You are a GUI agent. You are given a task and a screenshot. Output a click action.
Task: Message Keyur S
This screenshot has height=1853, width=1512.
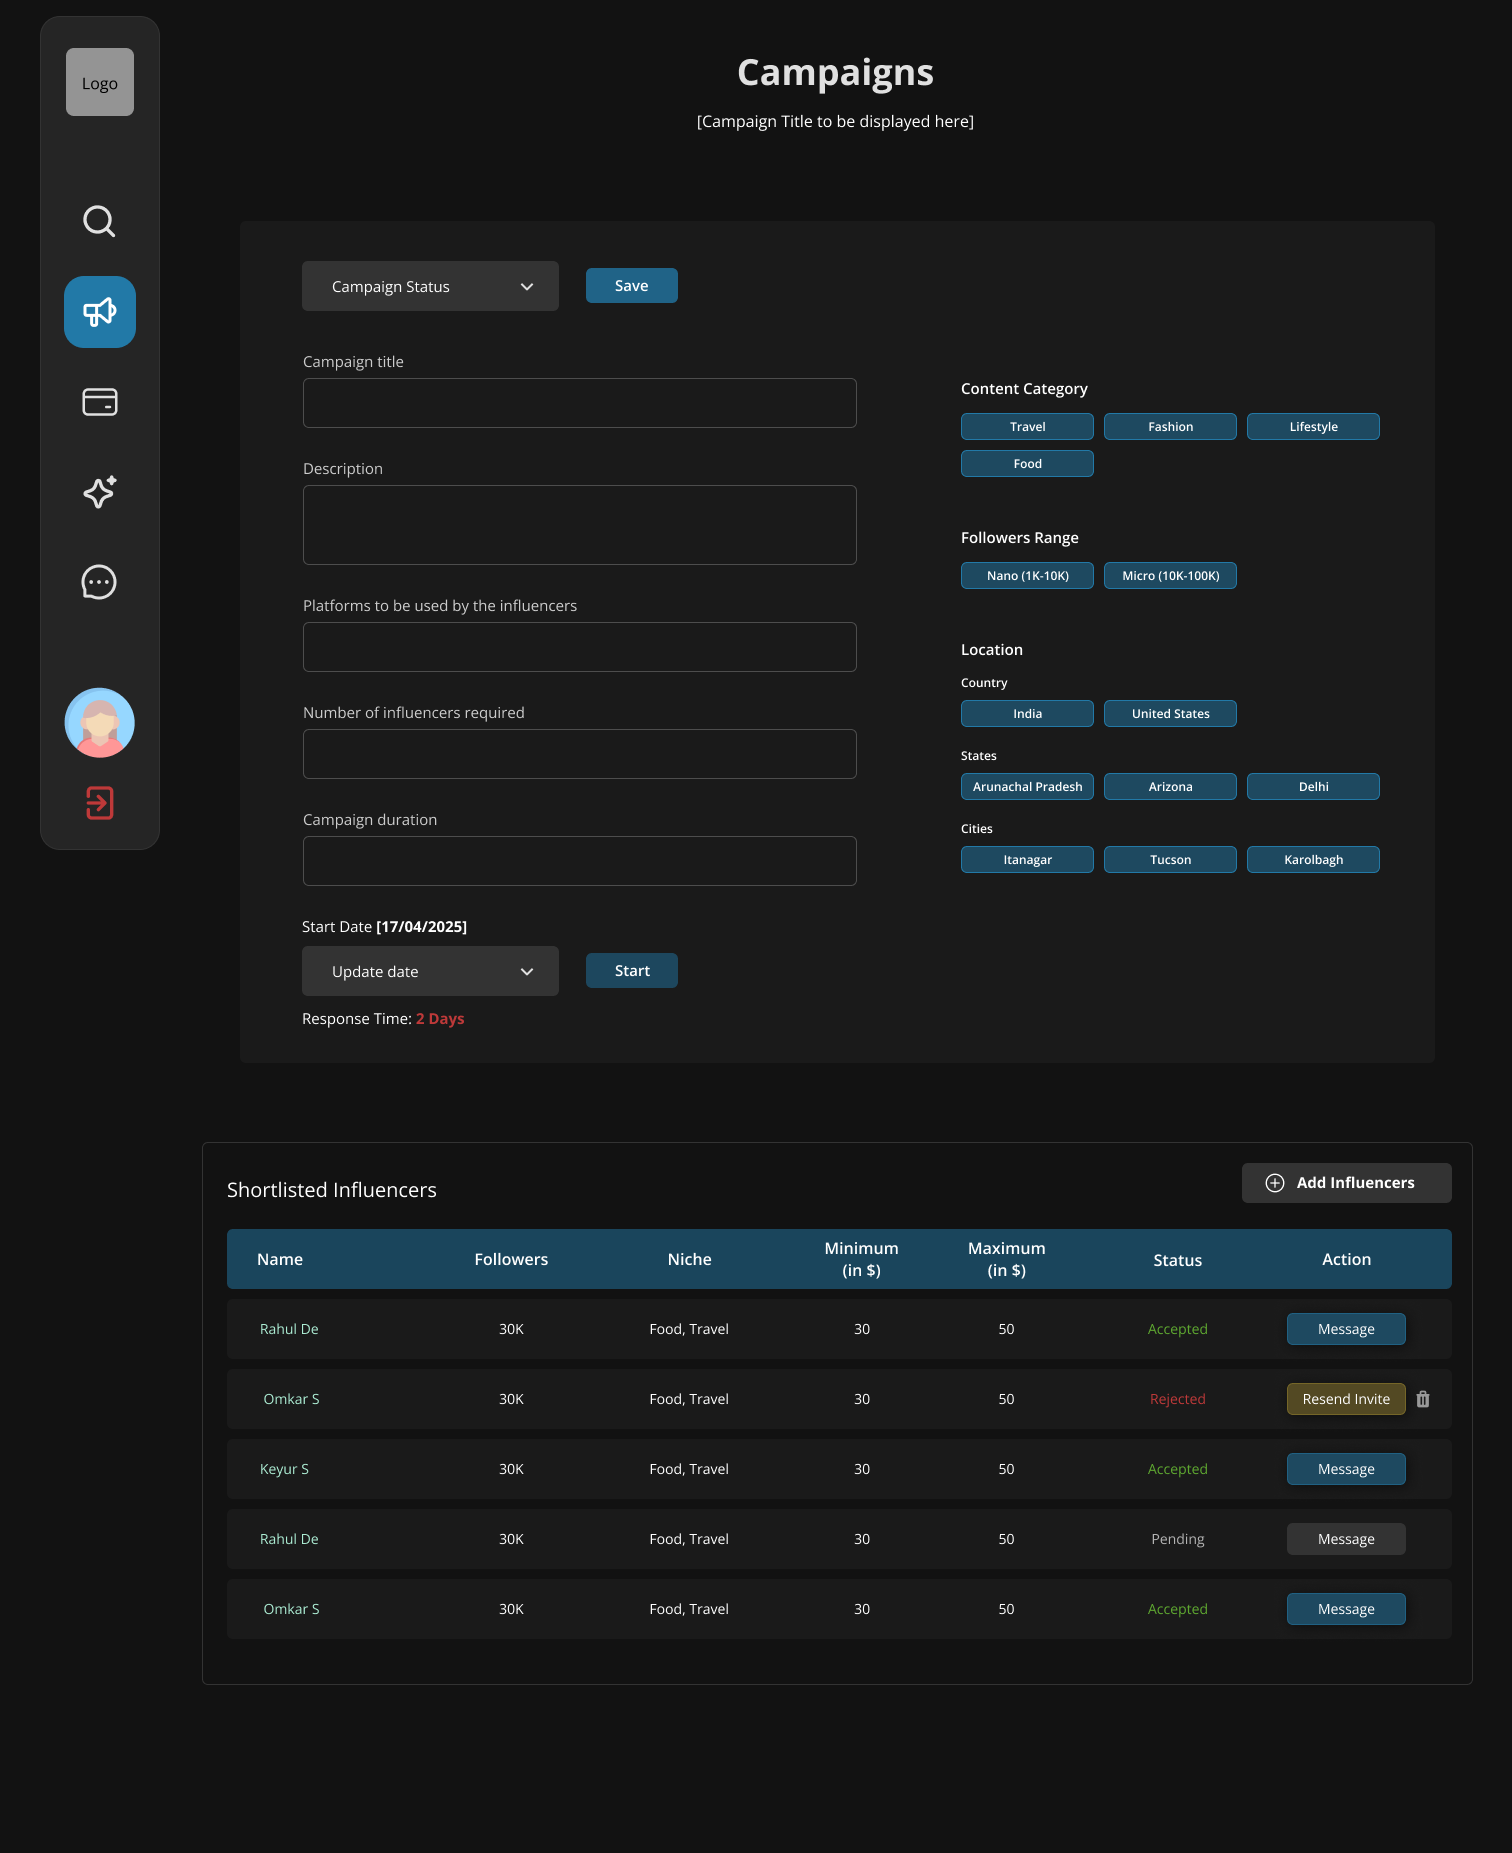1346,1469
